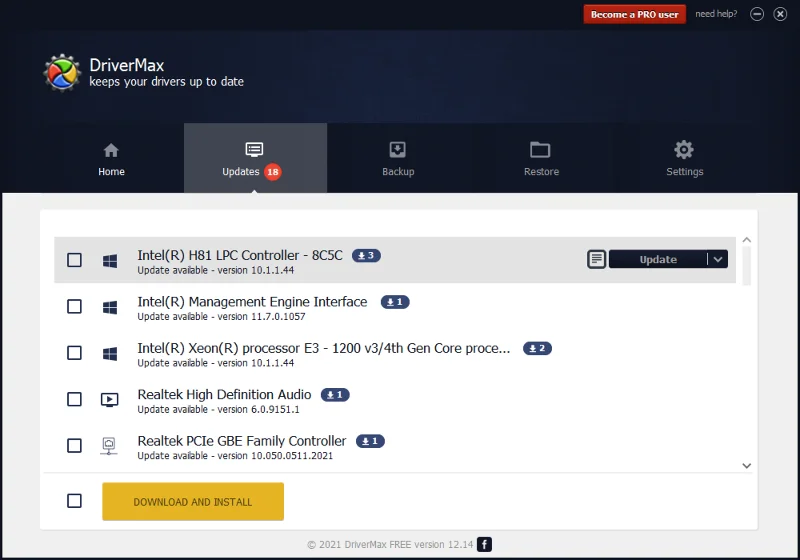Click Become a PRO user button
800x560 pixels.
coord(635,14)
